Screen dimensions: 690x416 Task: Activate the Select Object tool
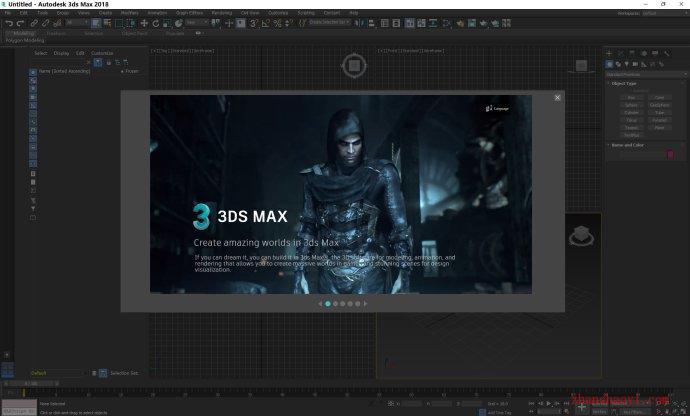(x=96, y=23)
